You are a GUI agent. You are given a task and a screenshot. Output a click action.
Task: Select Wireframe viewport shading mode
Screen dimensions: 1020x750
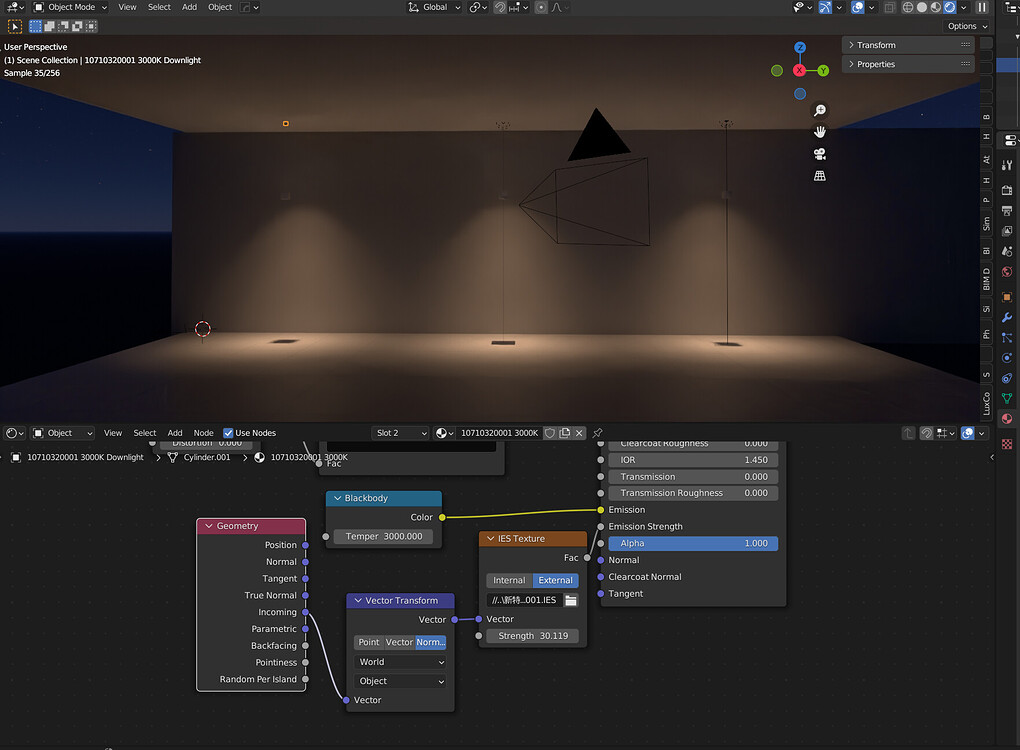(907, 7)
